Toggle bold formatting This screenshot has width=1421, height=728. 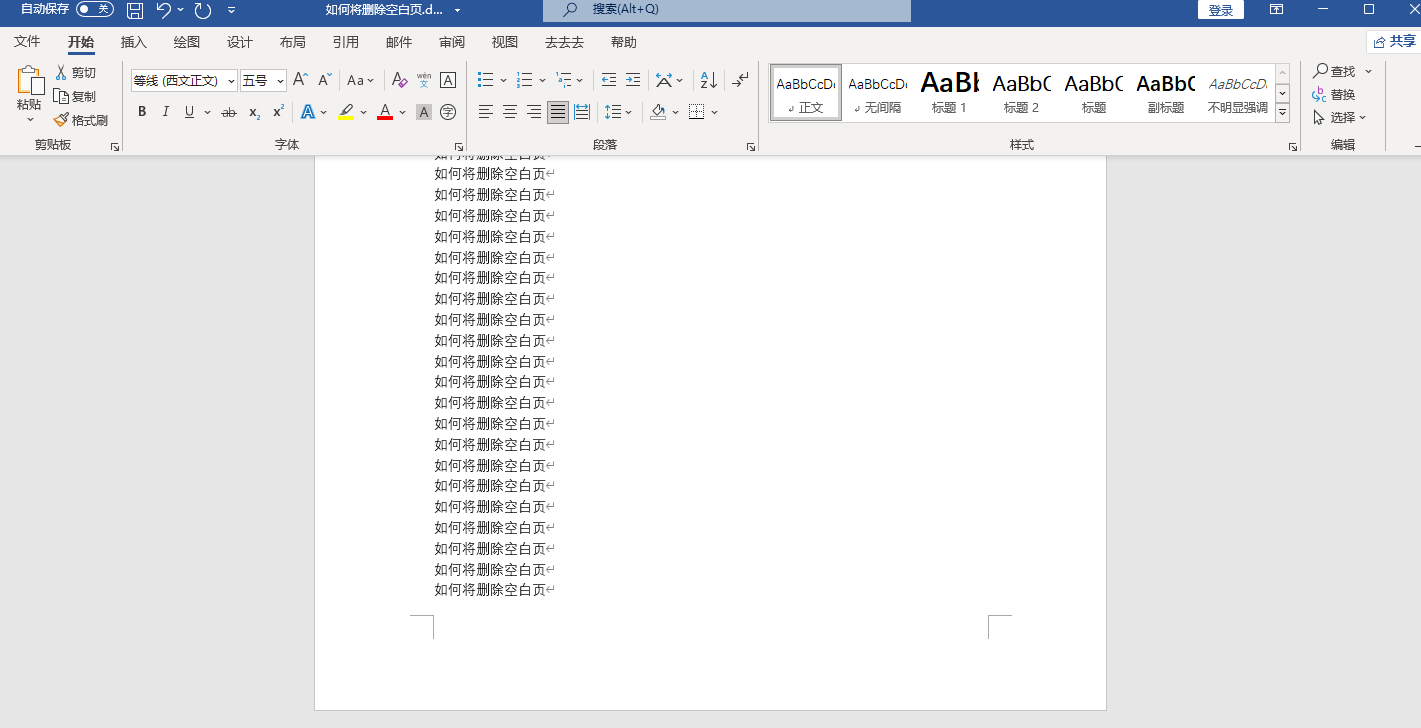142,112
